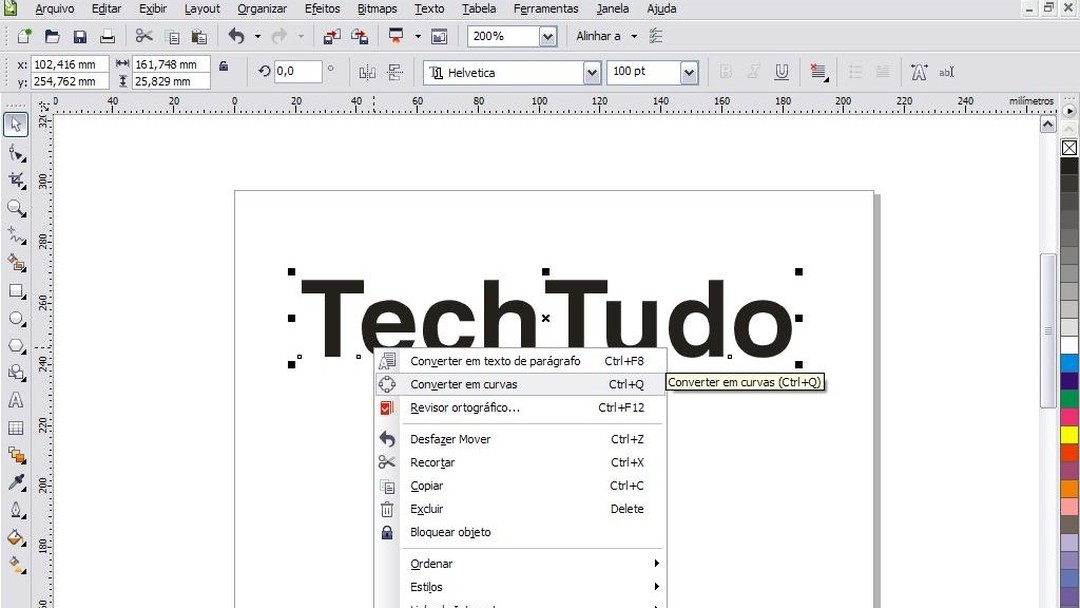This screenshot has width=1080, height=608.
Task: Toggle the bulleted list formatting
Action: [855, 71]
